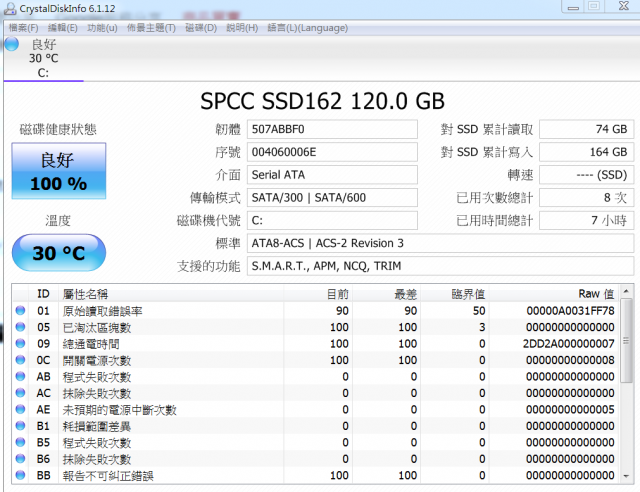
Task: Click status orb of attribute AE row
Action: click(x=20, y=409)
